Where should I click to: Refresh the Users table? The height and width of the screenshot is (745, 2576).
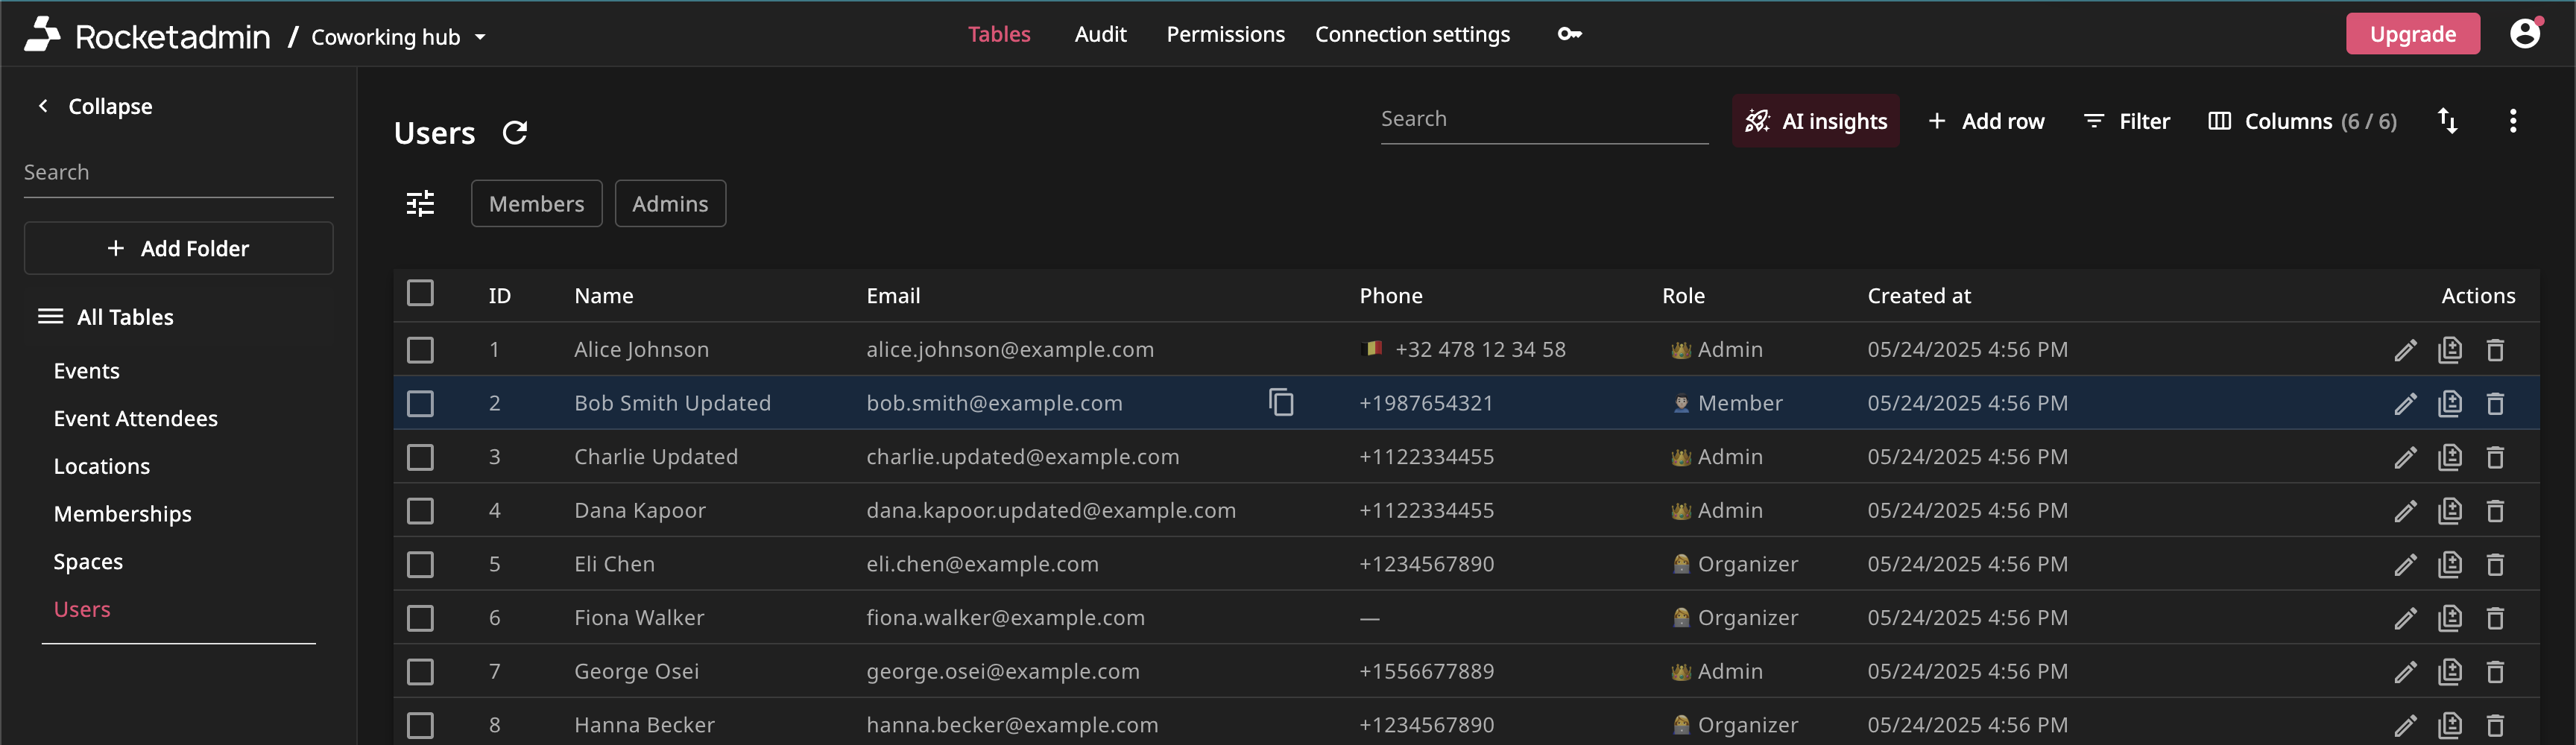(x=514, y=132)
